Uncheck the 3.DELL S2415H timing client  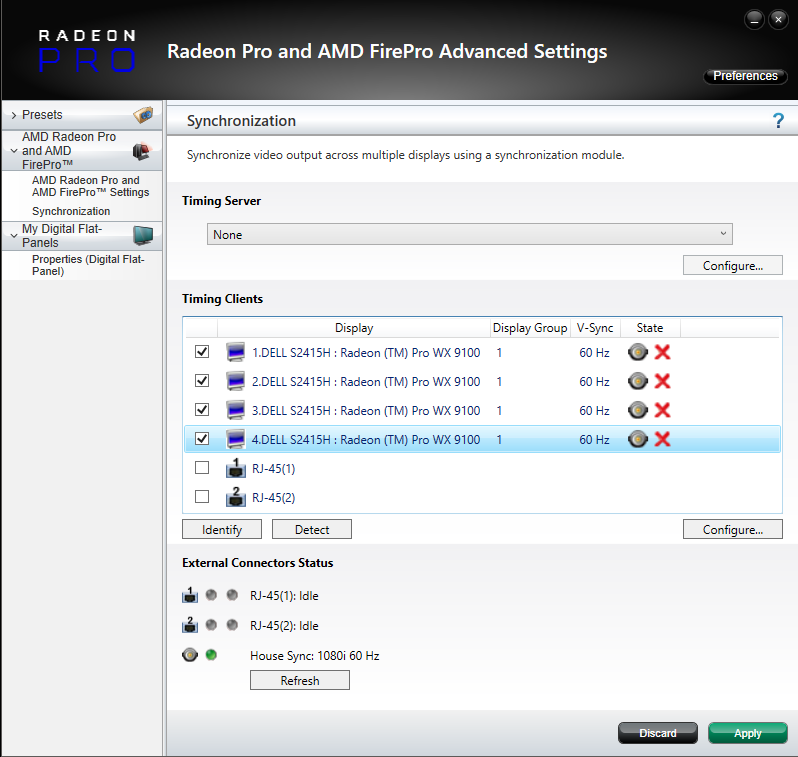point(202,409)
